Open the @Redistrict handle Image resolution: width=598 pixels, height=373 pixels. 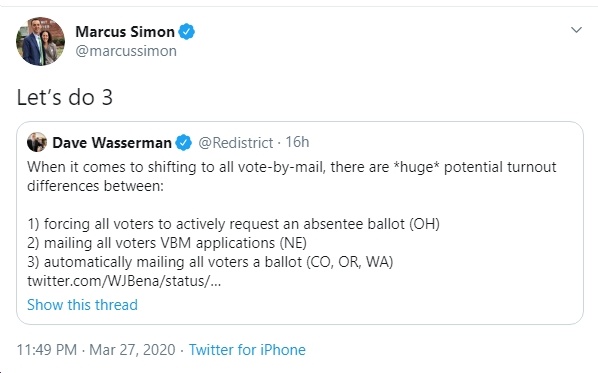(235, 143)
